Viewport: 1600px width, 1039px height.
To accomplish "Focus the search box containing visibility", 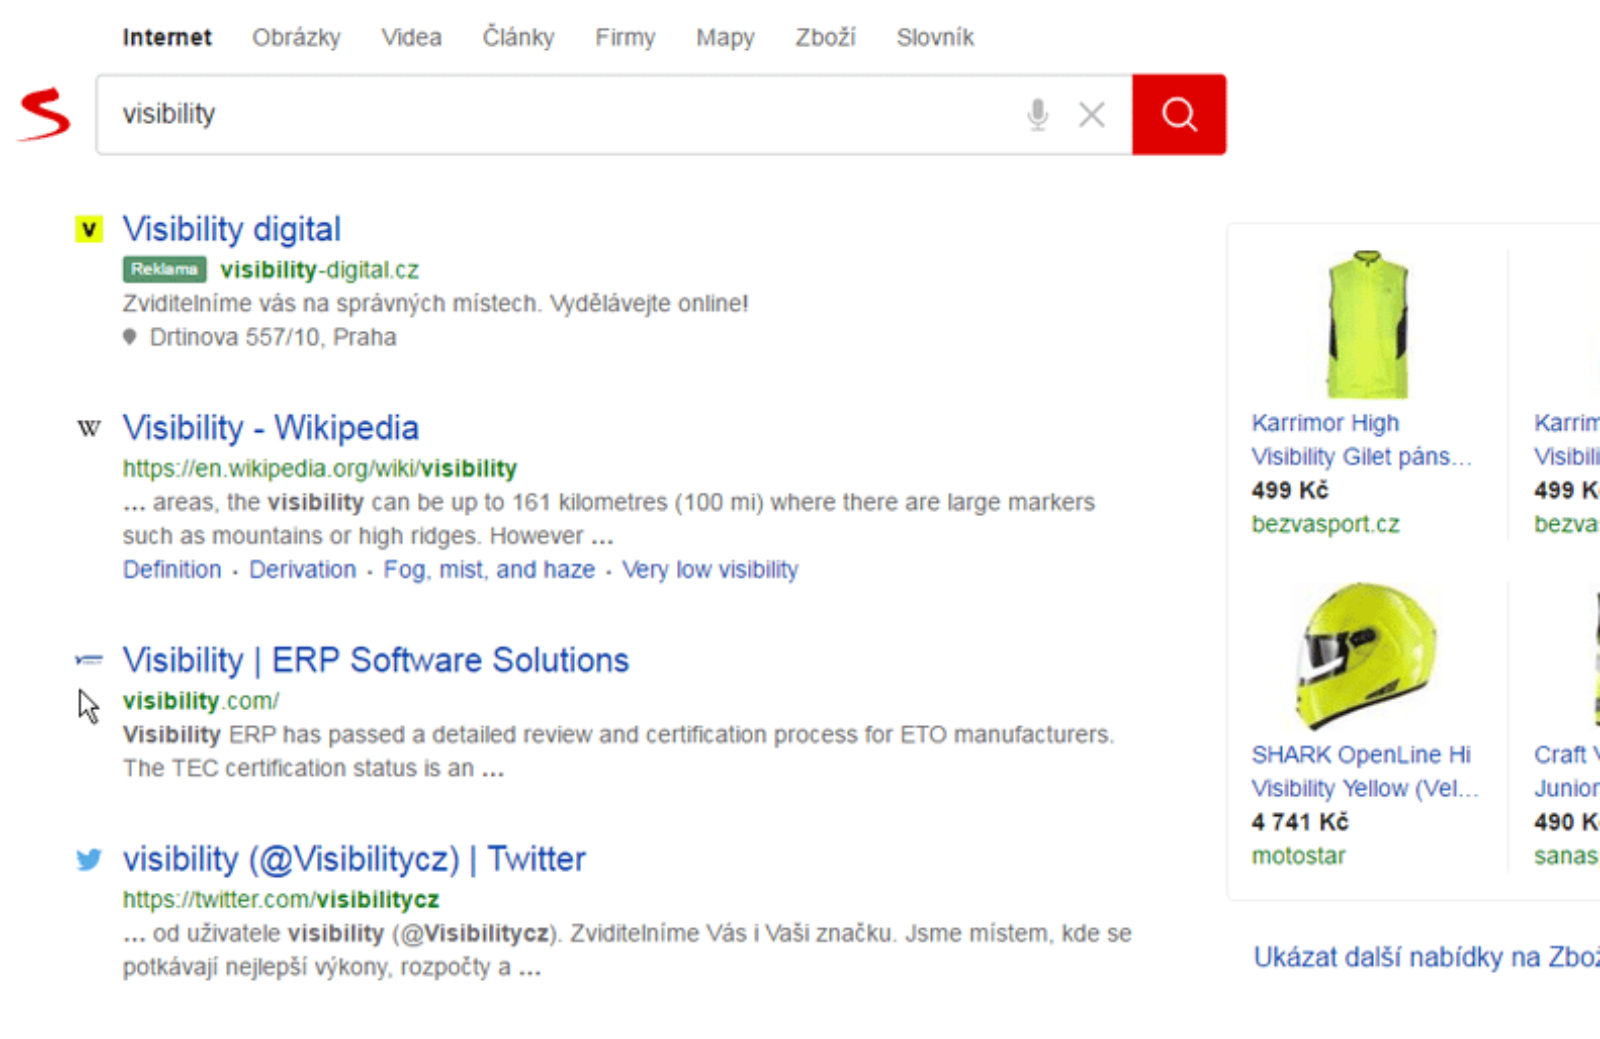I will click(x=560, y=115).
